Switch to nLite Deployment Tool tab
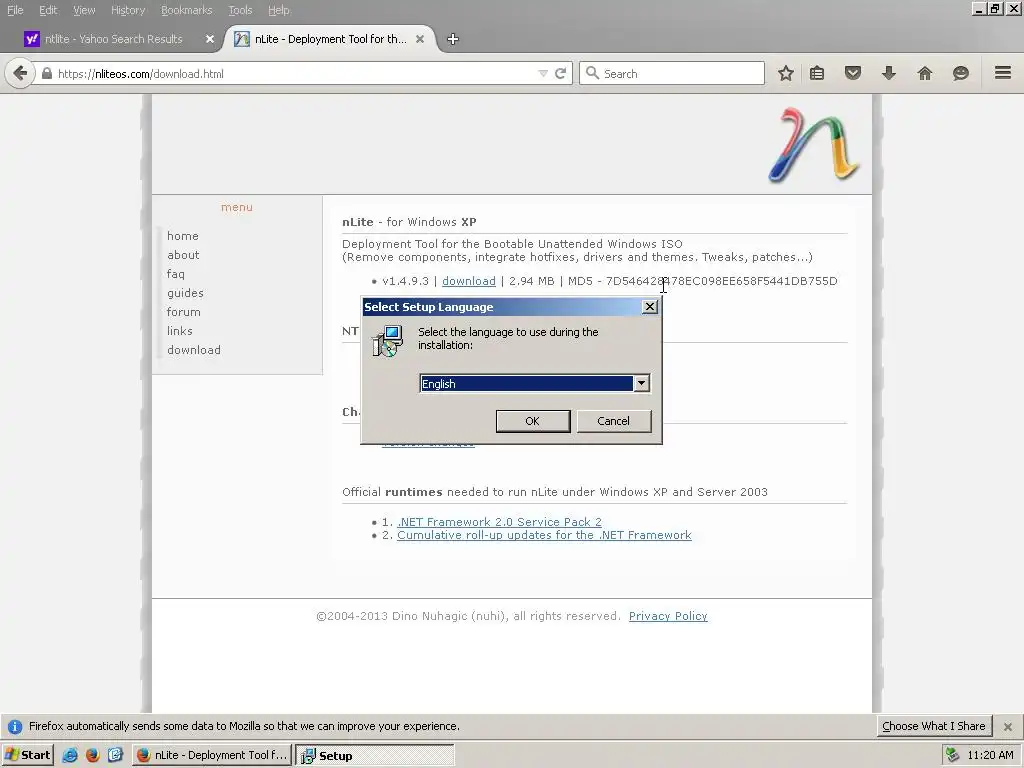Viewport: 1024px width, 768px height. tap(329, 39)
